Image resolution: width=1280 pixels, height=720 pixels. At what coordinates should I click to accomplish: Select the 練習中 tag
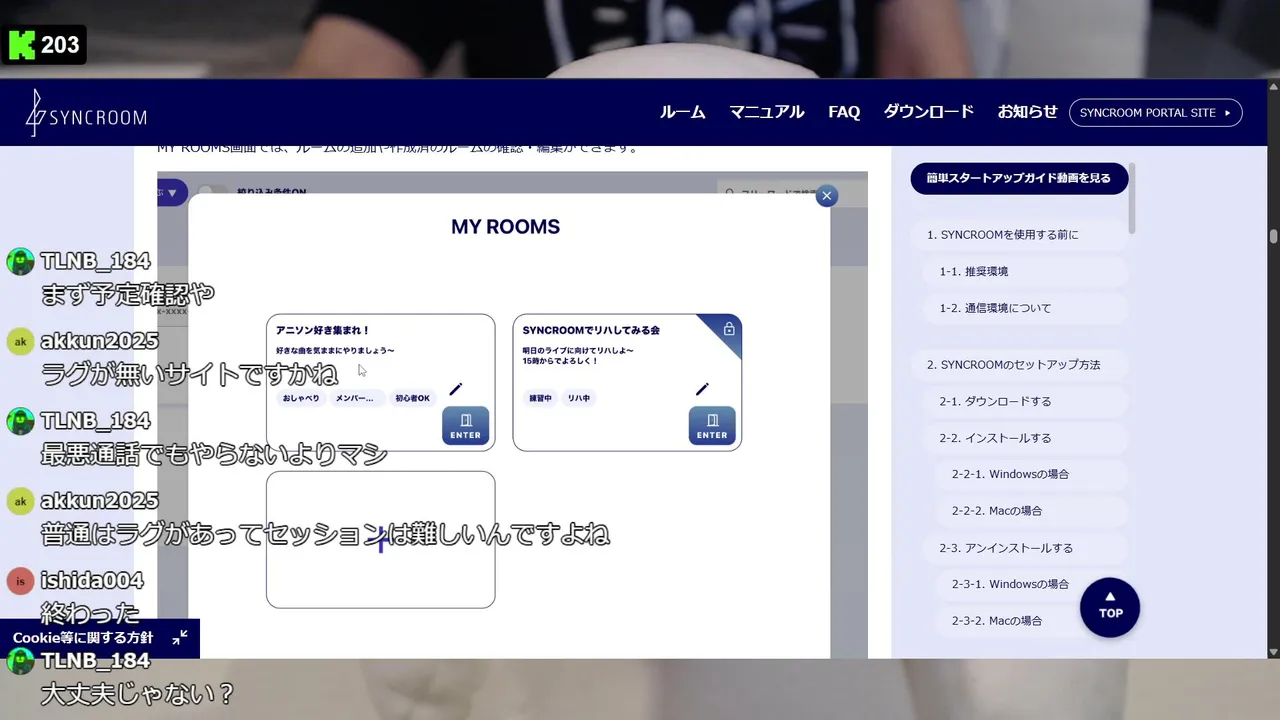540,398
